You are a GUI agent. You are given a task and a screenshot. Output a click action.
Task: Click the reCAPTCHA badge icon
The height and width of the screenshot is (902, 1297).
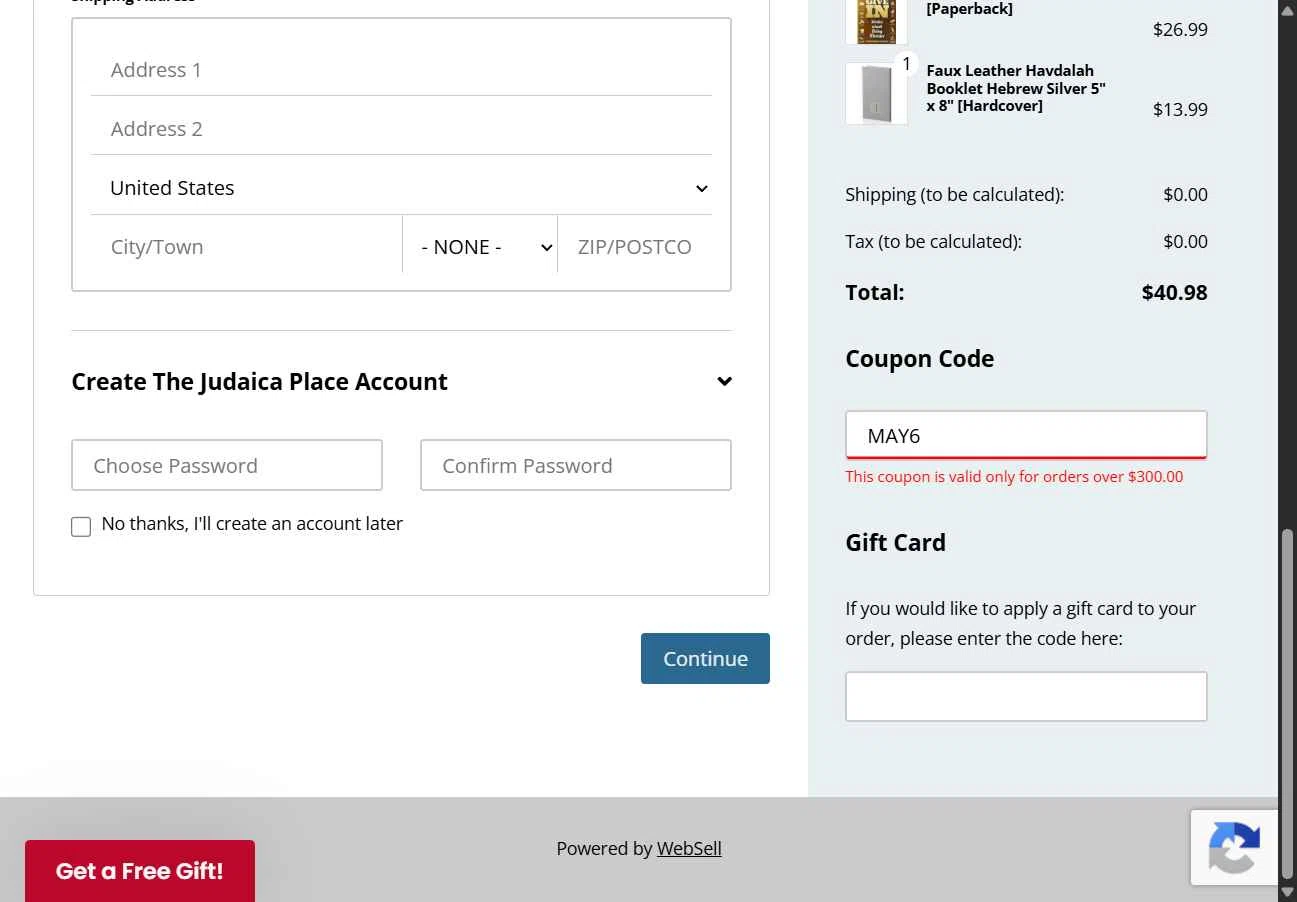[1234, 847]
